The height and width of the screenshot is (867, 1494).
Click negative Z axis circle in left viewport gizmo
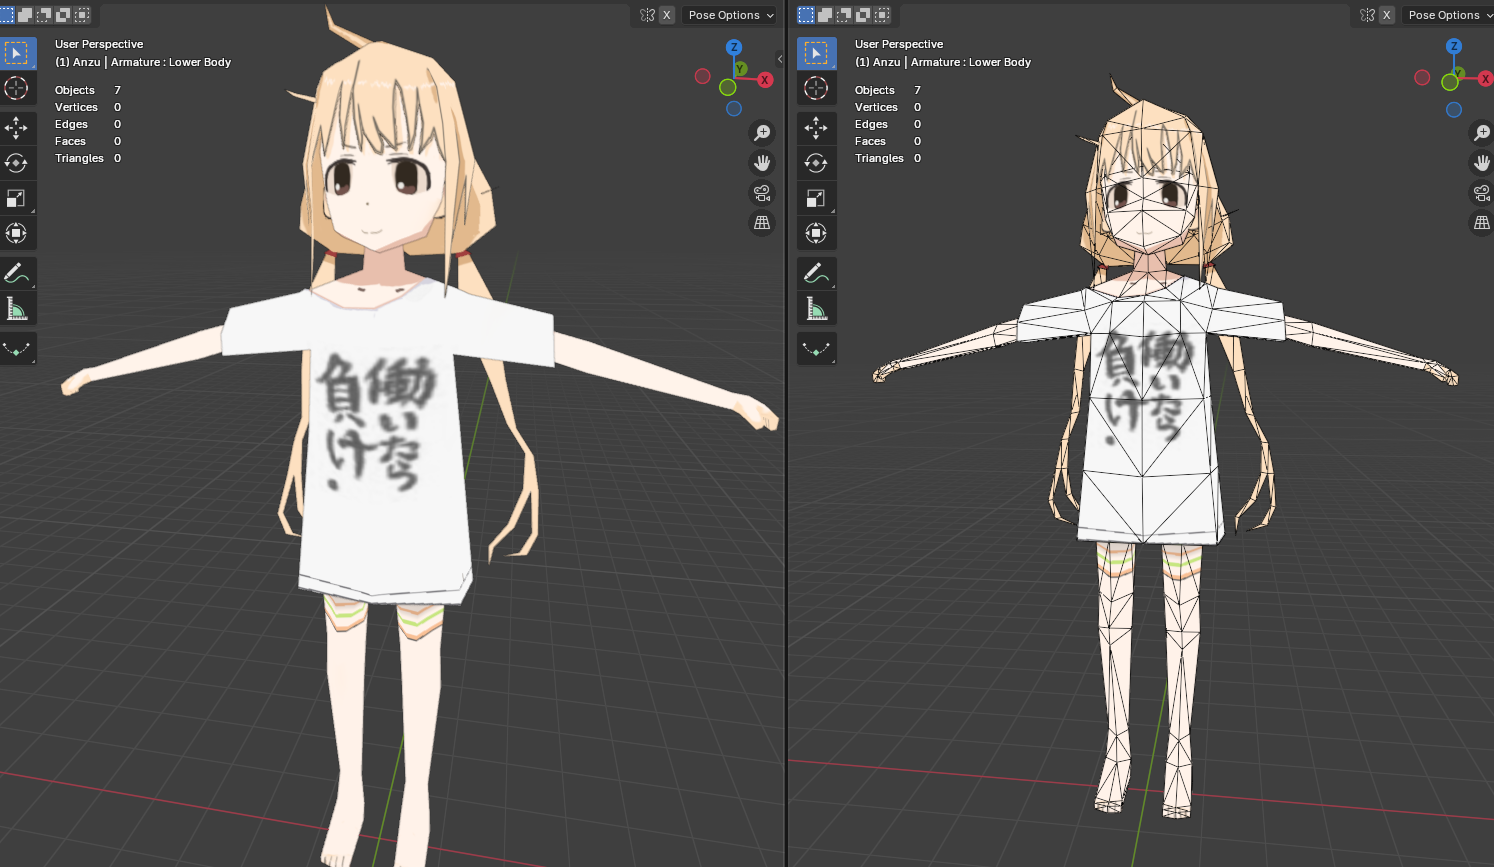click(x=734, y=109)
